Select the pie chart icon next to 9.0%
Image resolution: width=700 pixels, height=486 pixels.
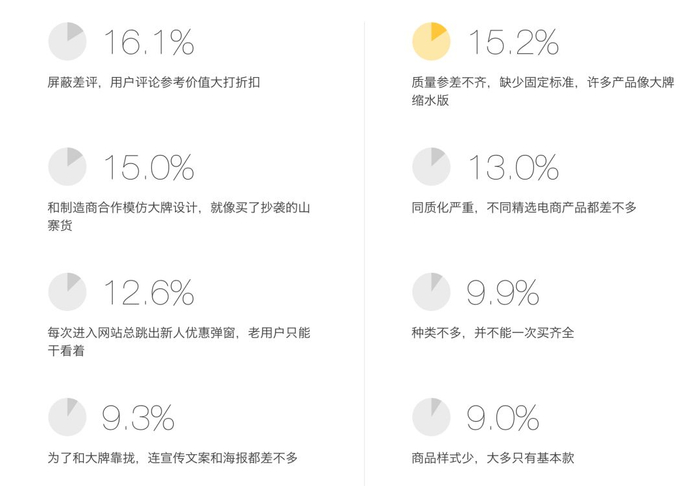pos(432,416)
